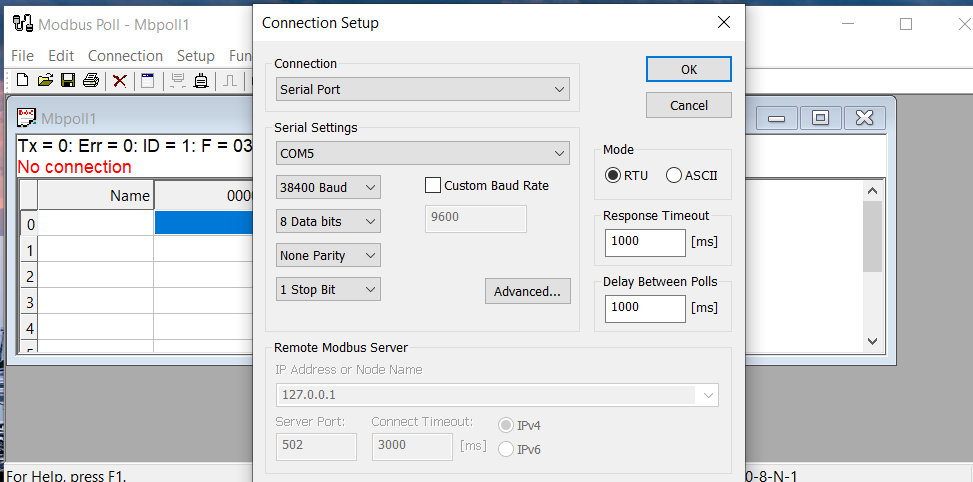Image resolution: width=973 pixels, height=482 pixels.
Task: Click the Open file folder icon
Action: (x=45, y=80)
